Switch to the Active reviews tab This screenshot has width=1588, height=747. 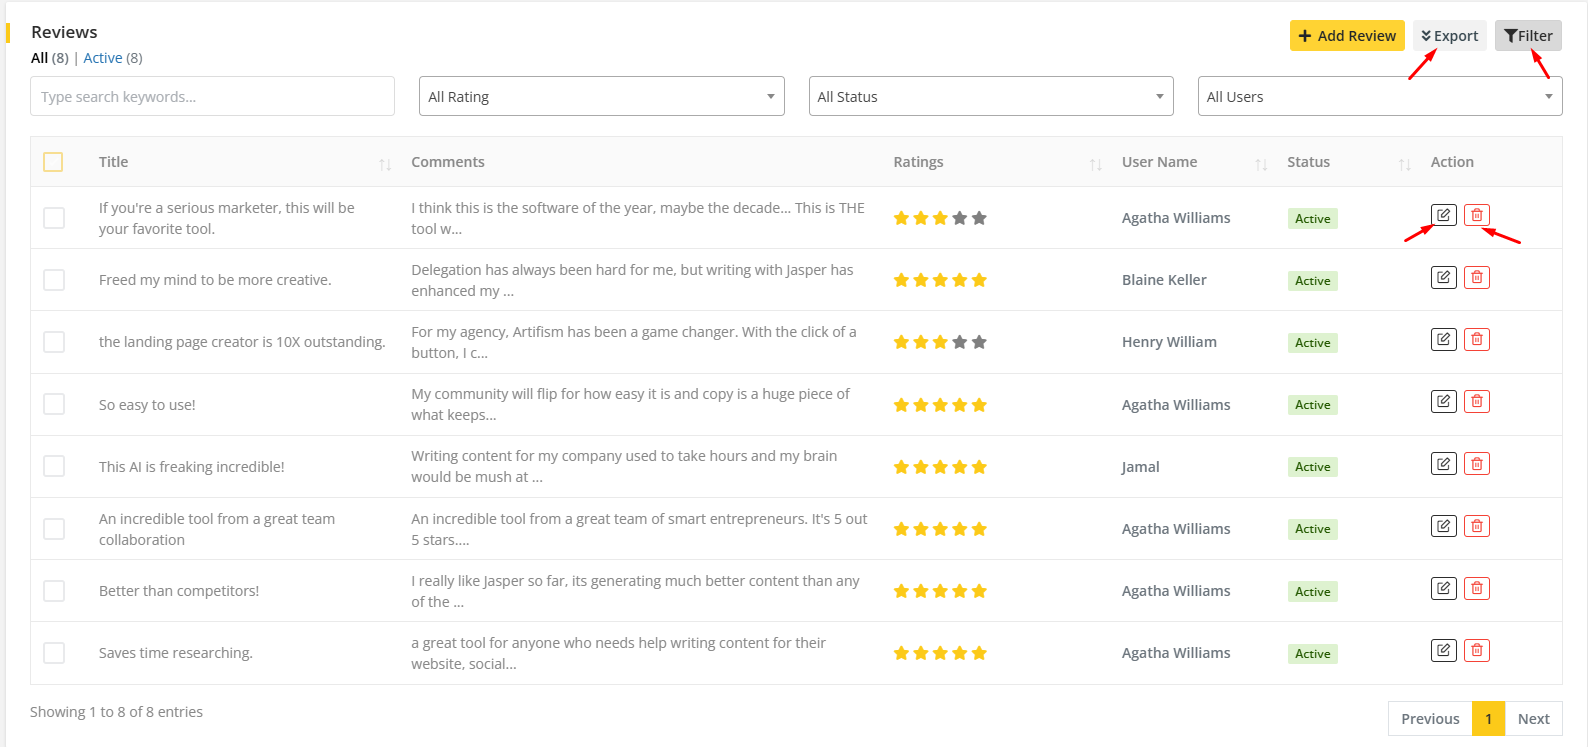103,58
